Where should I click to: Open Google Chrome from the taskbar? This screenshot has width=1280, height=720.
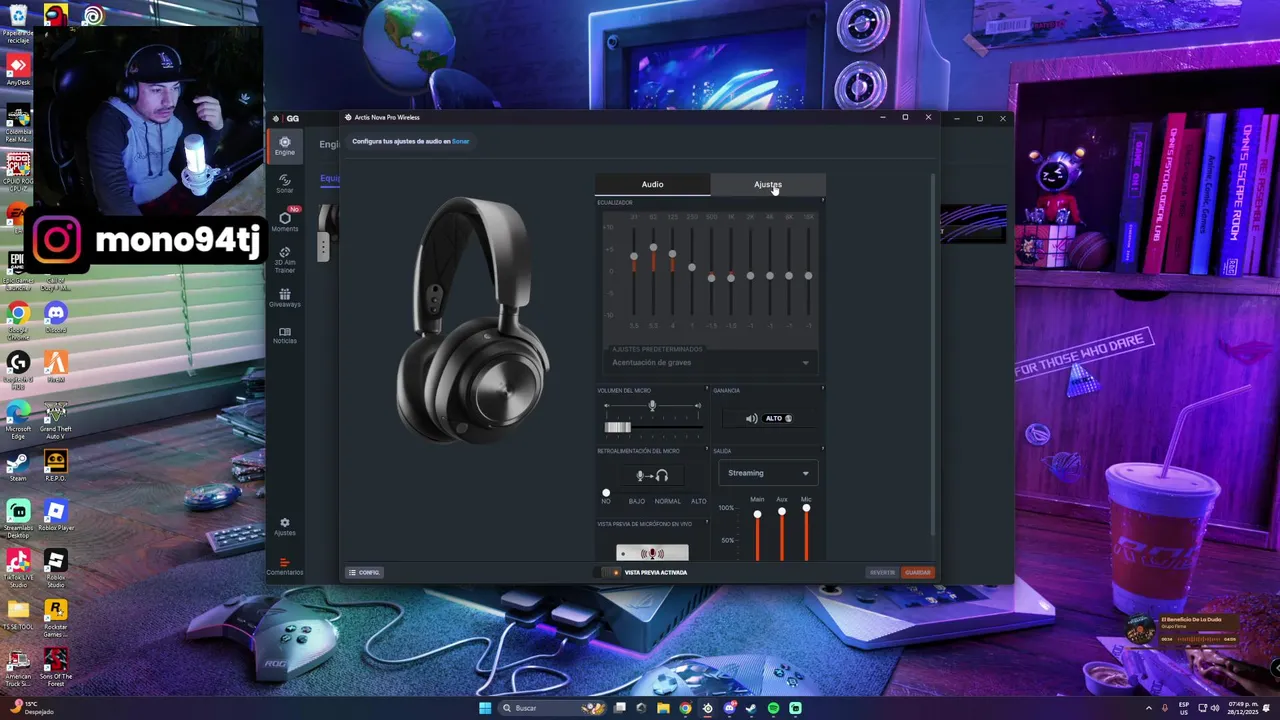[685, 708]
